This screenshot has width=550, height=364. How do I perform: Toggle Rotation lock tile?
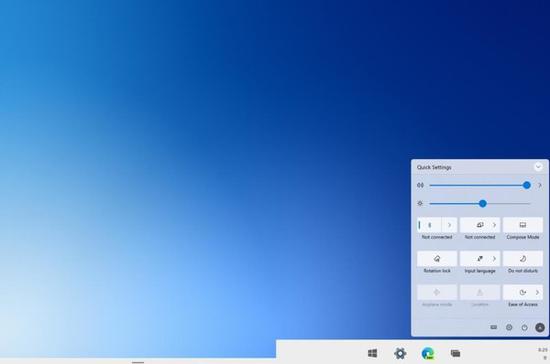click(437, 259)
